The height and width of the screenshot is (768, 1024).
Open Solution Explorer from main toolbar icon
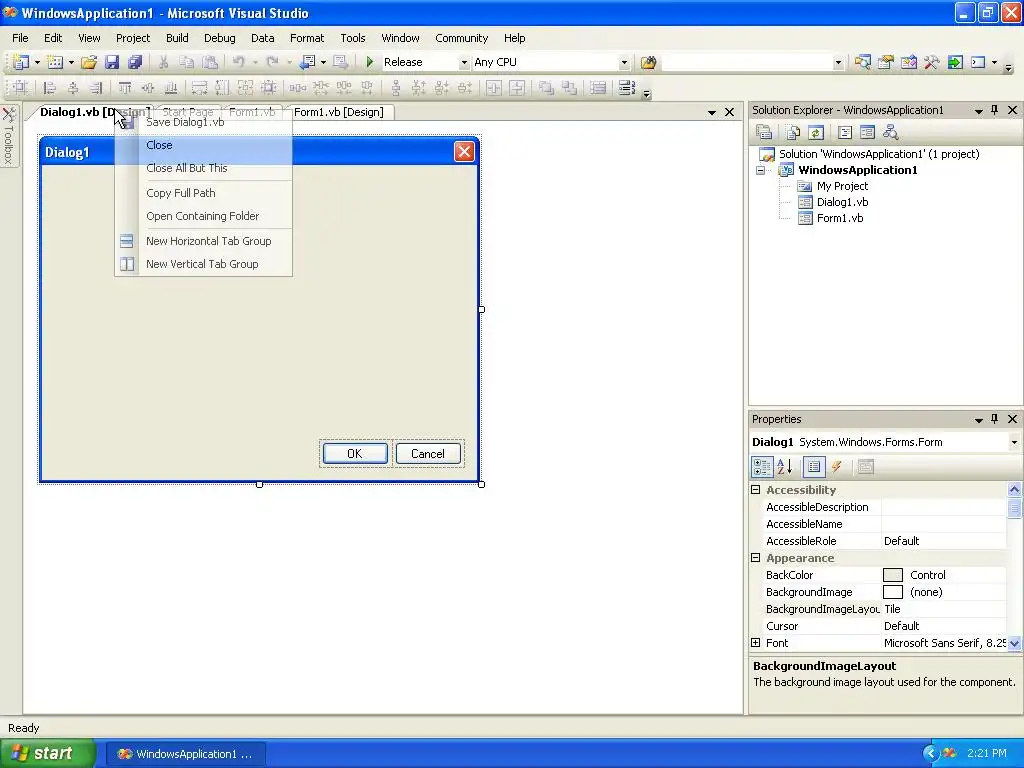tap(862, 62)
